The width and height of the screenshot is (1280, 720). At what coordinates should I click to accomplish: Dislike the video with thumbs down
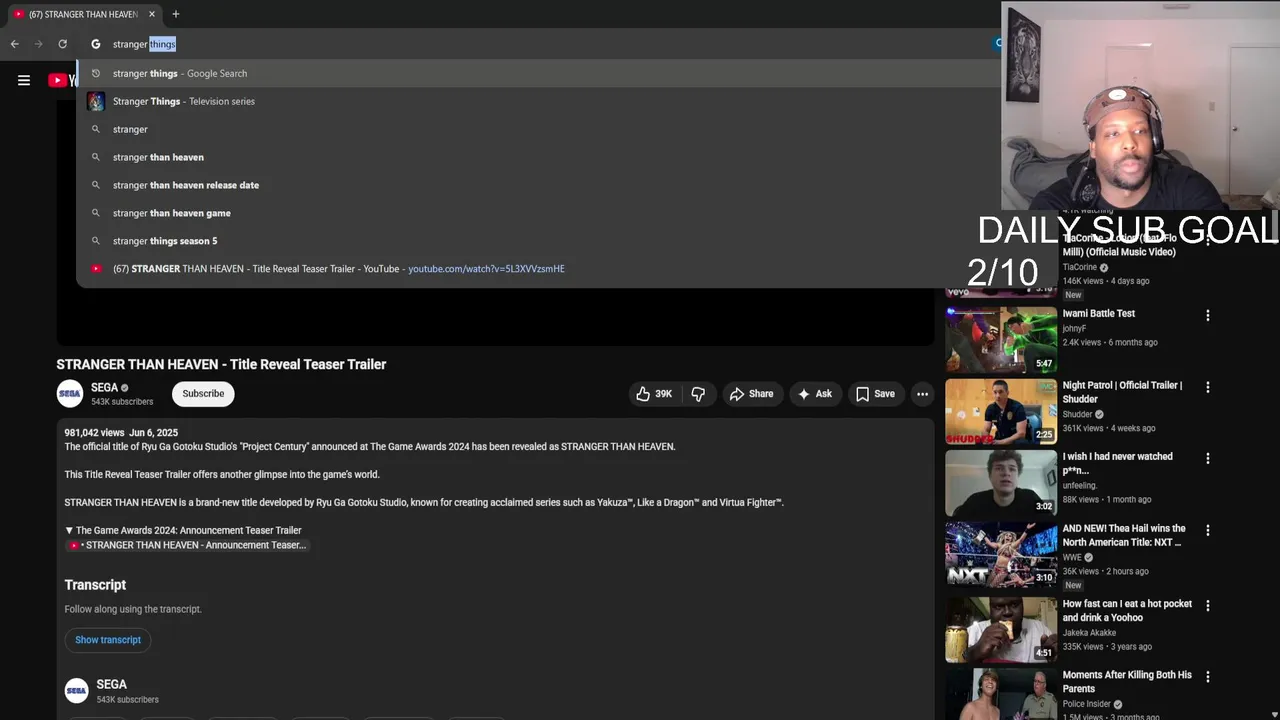698,394
